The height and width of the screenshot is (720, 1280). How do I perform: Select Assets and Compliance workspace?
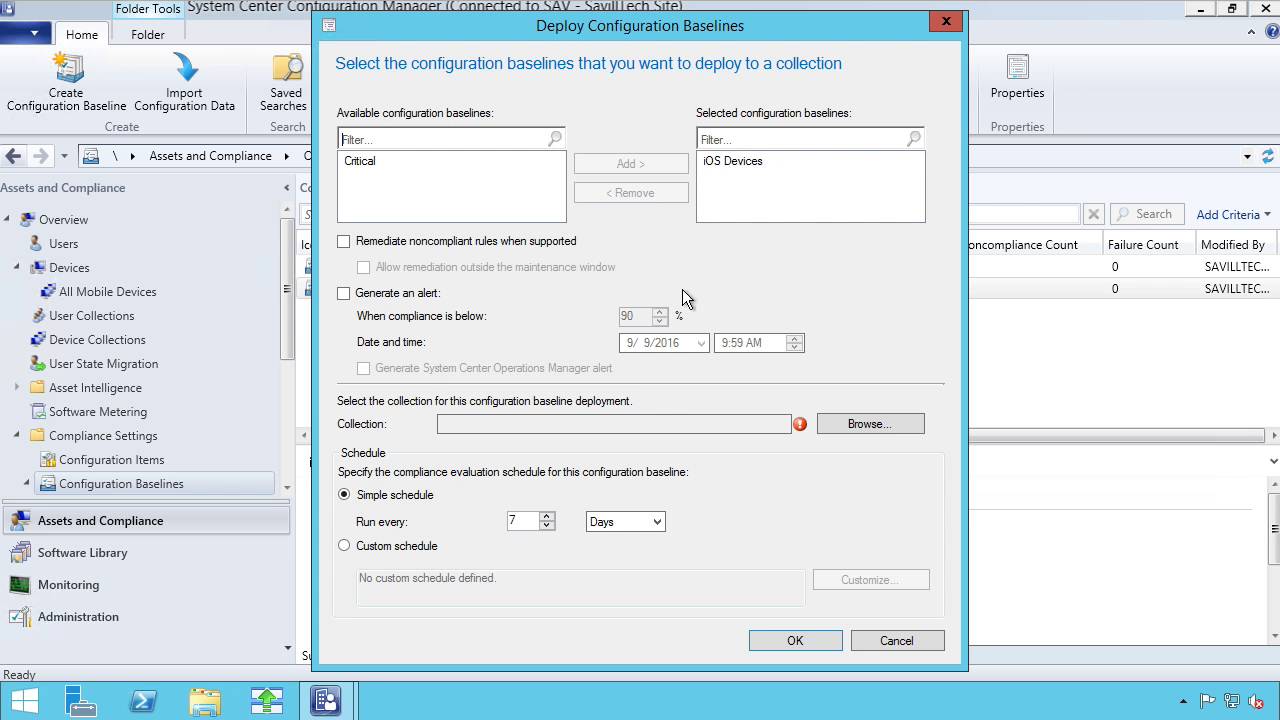[x=145, y=520]
